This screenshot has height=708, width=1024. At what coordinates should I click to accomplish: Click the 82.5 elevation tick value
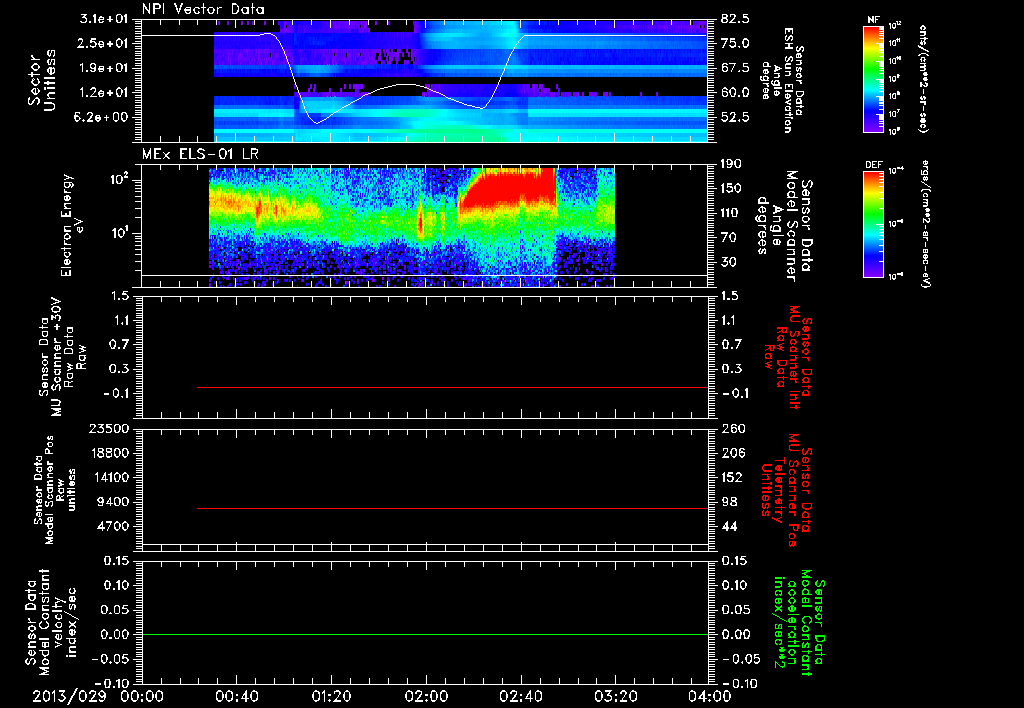click(735, 19)
